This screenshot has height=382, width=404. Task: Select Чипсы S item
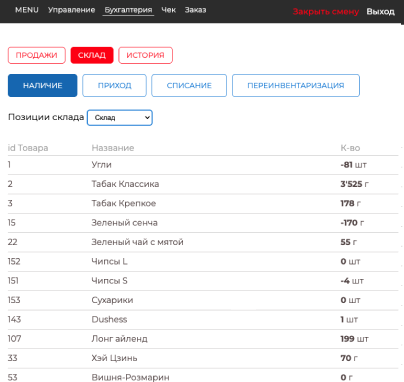click(x=109, y=281)
